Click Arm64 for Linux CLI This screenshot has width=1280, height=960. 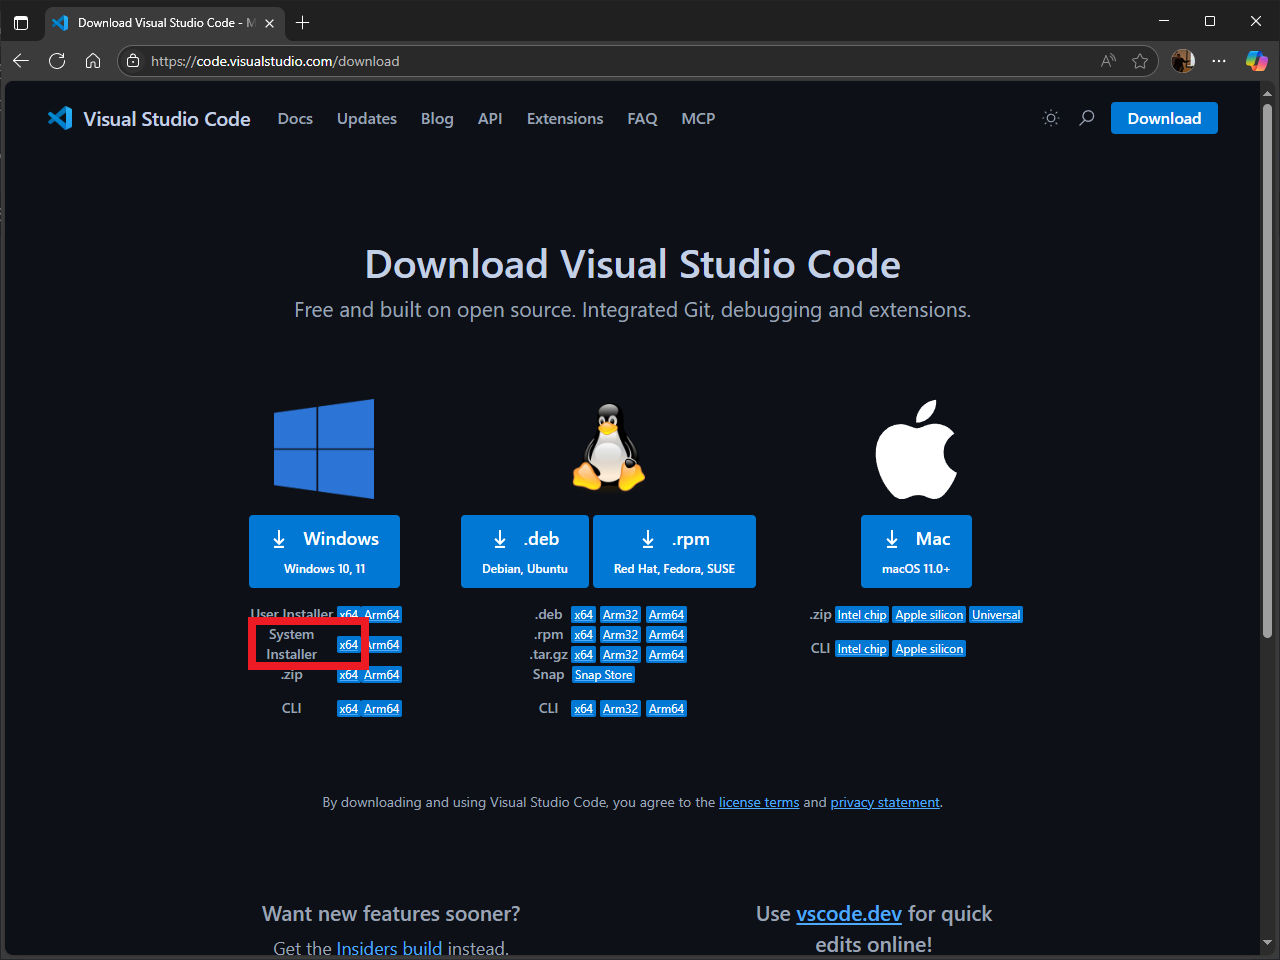[x=667, y=709]
